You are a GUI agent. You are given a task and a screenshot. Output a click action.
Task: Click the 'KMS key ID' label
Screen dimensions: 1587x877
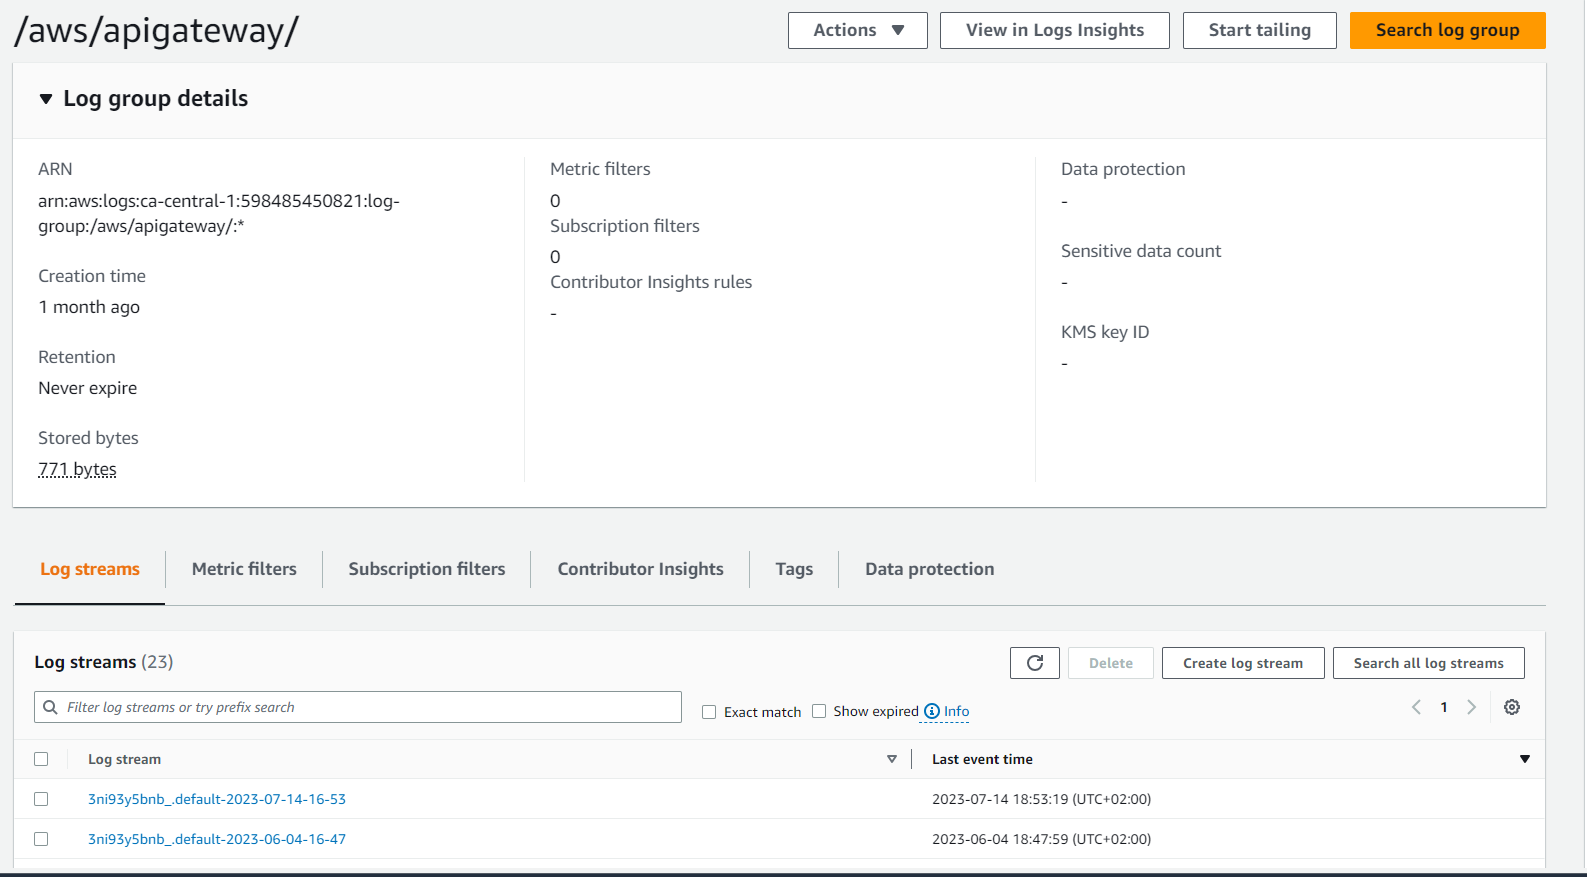1105,332
